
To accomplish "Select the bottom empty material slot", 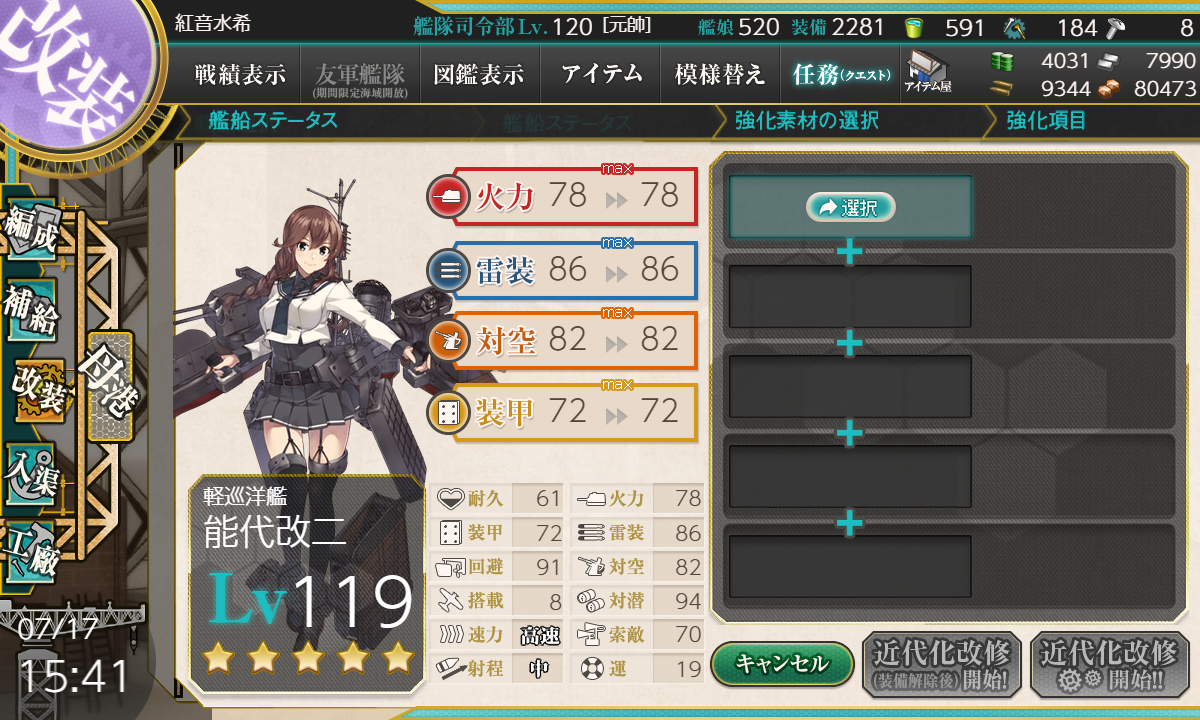I will pos(850,567).
